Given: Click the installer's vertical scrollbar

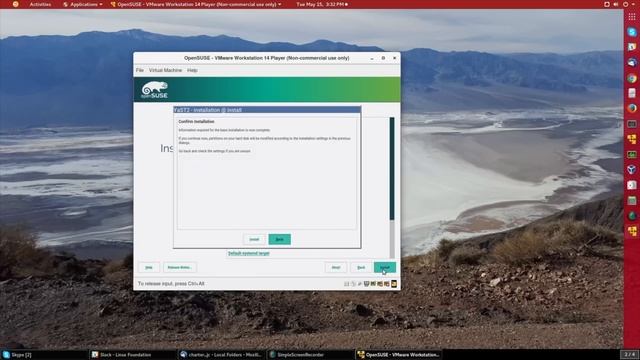Looking at the screenshot, I should 392,188.
